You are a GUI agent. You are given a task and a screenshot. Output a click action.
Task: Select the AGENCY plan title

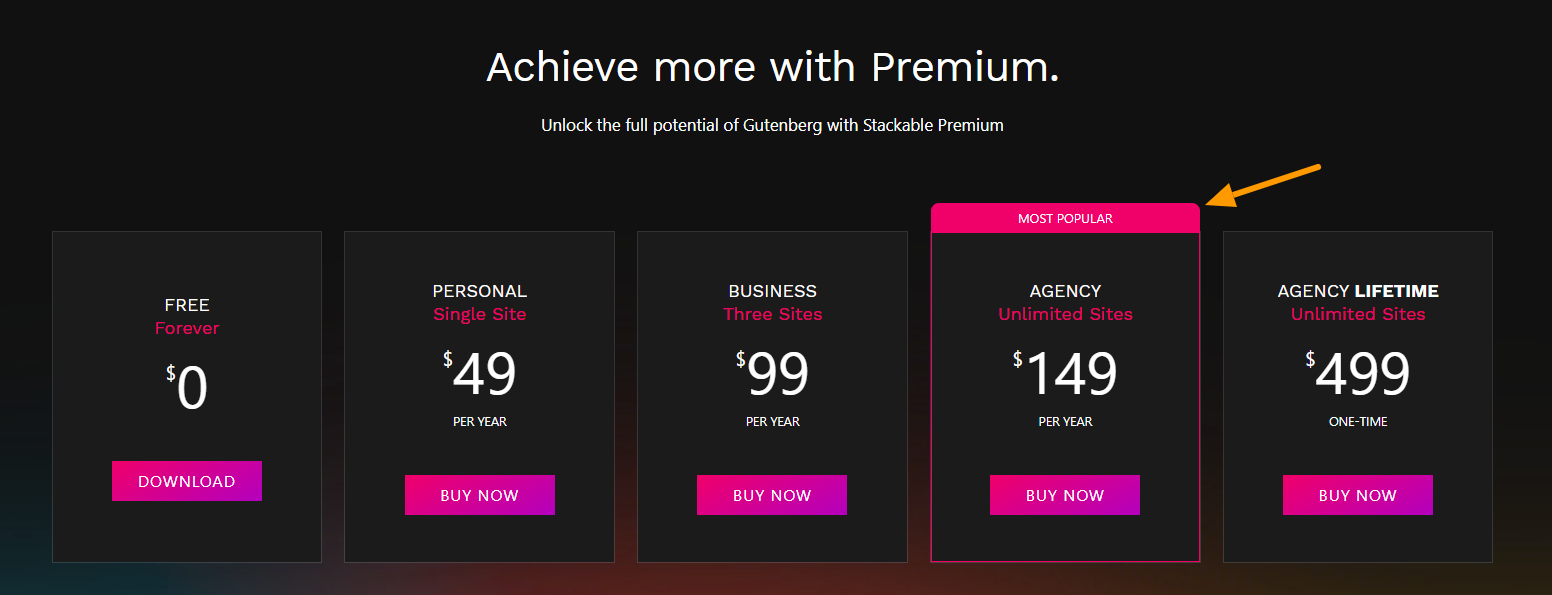point(1065,291)
